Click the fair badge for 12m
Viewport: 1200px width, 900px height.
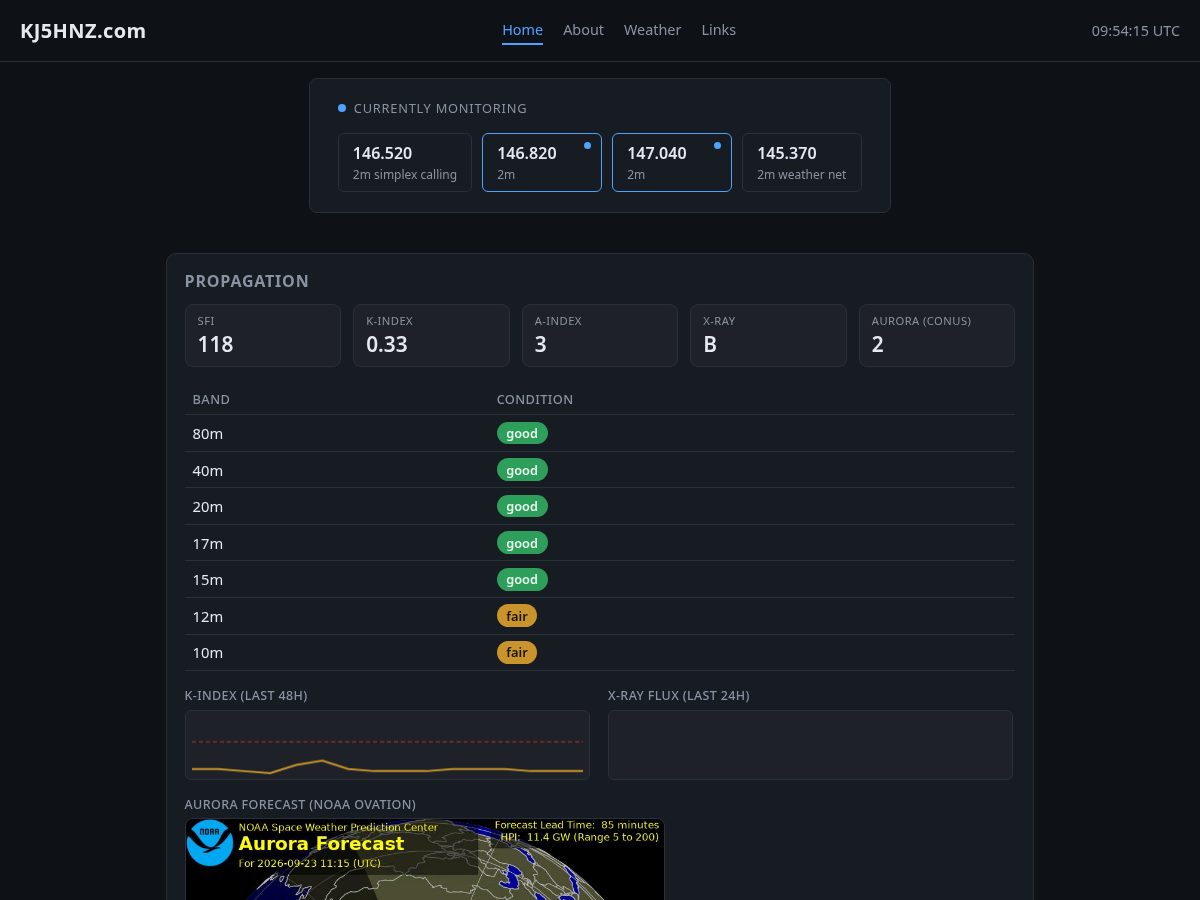pyautogui.click(x=517, y=616)
